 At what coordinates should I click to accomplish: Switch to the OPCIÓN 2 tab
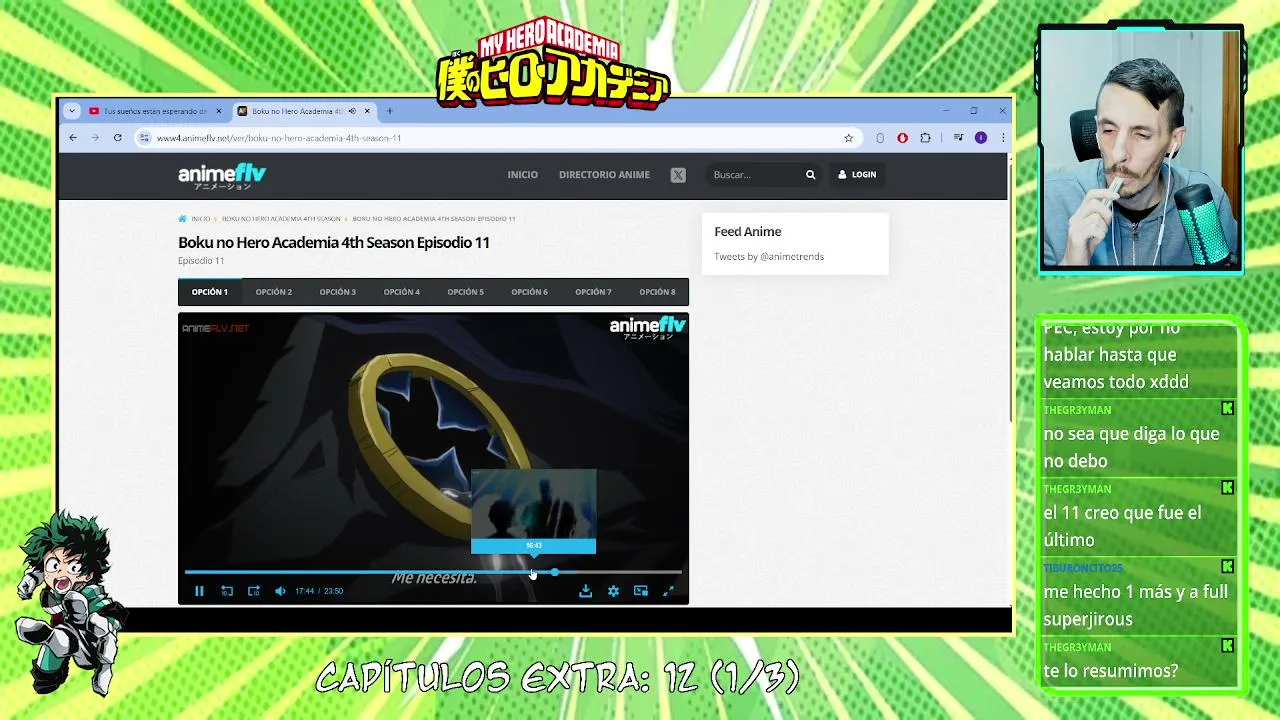(x=274, y=292)
